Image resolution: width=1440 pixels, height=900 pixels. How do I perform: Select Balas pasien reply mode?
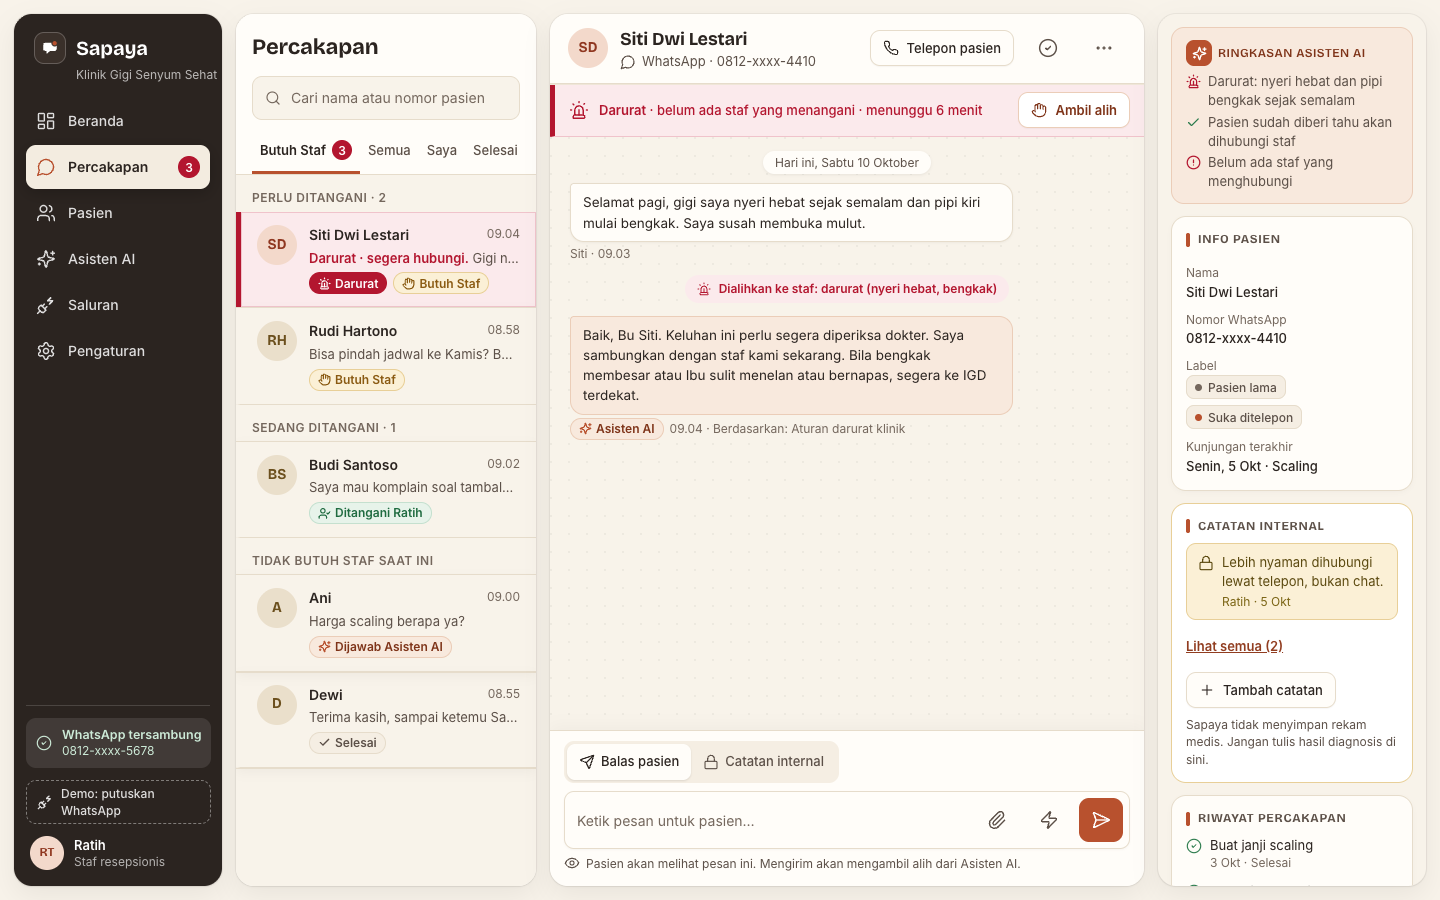coord(629,762)
